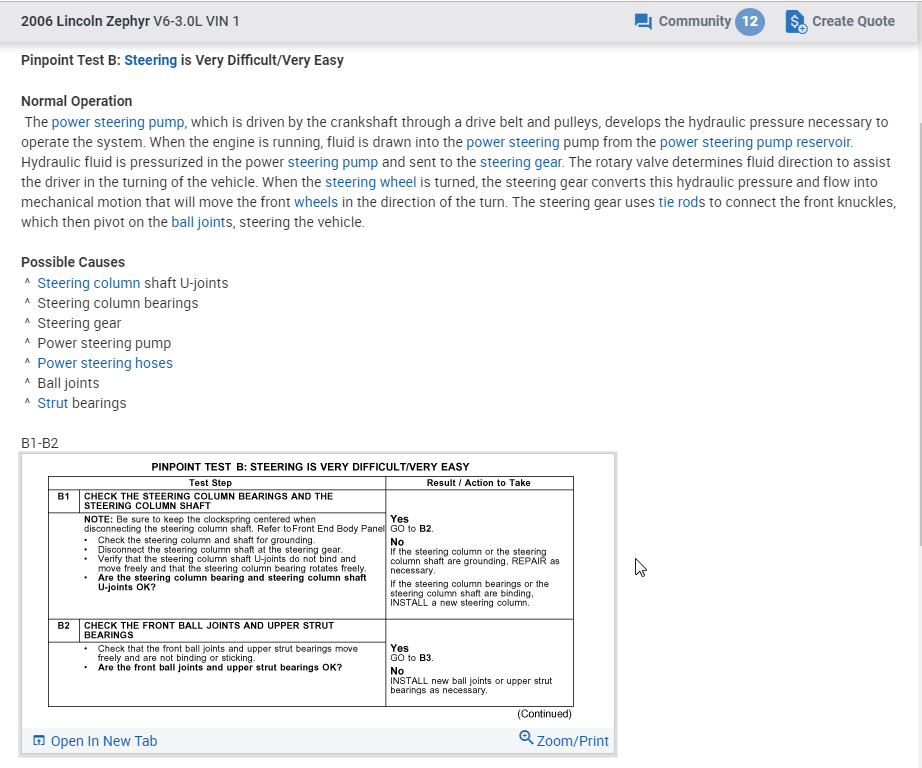Follow the 'Strut' link in causes list
The image size is (922, 768).
[x=52, y=403]
